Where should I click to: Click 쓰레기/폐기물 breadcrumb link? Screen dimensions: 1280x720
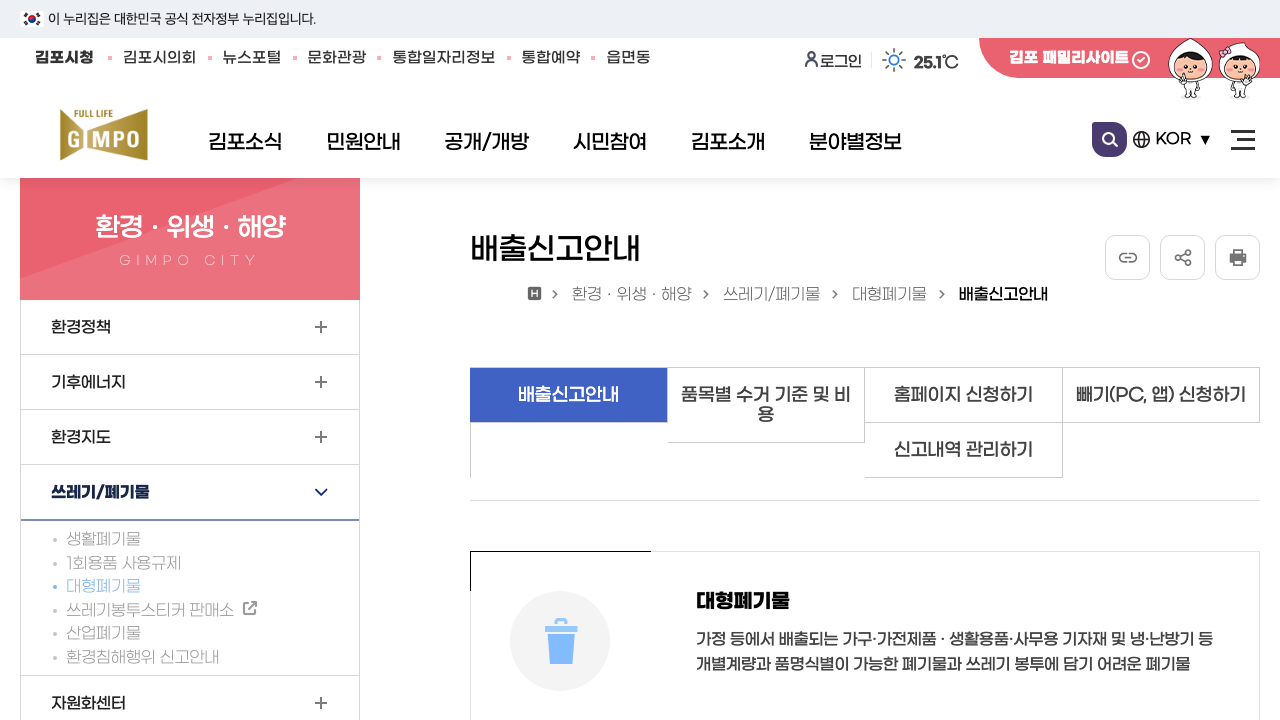pos(771,294)
